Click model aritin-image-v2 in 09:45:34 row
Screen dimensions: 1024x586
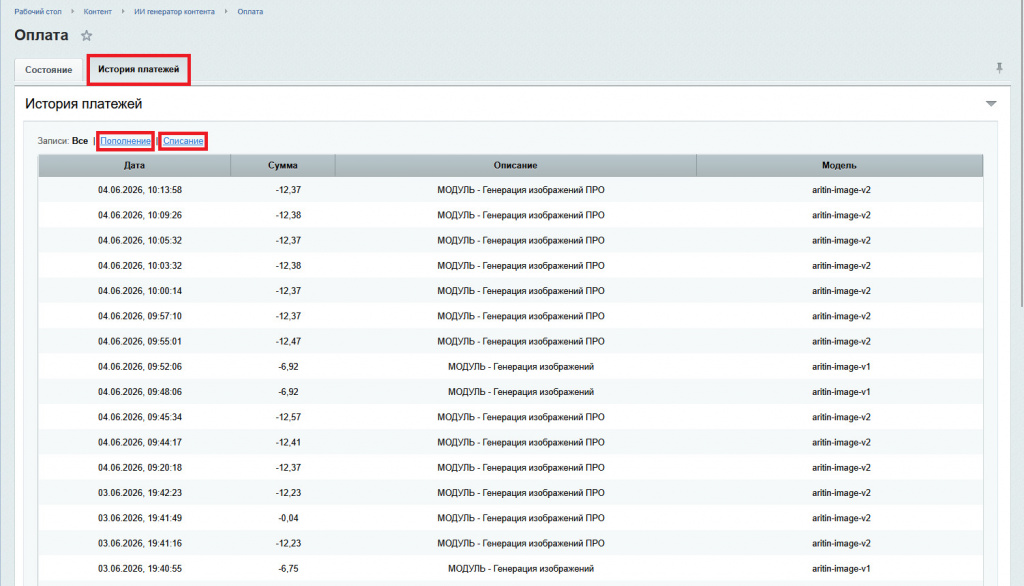[x=840, y=417]
